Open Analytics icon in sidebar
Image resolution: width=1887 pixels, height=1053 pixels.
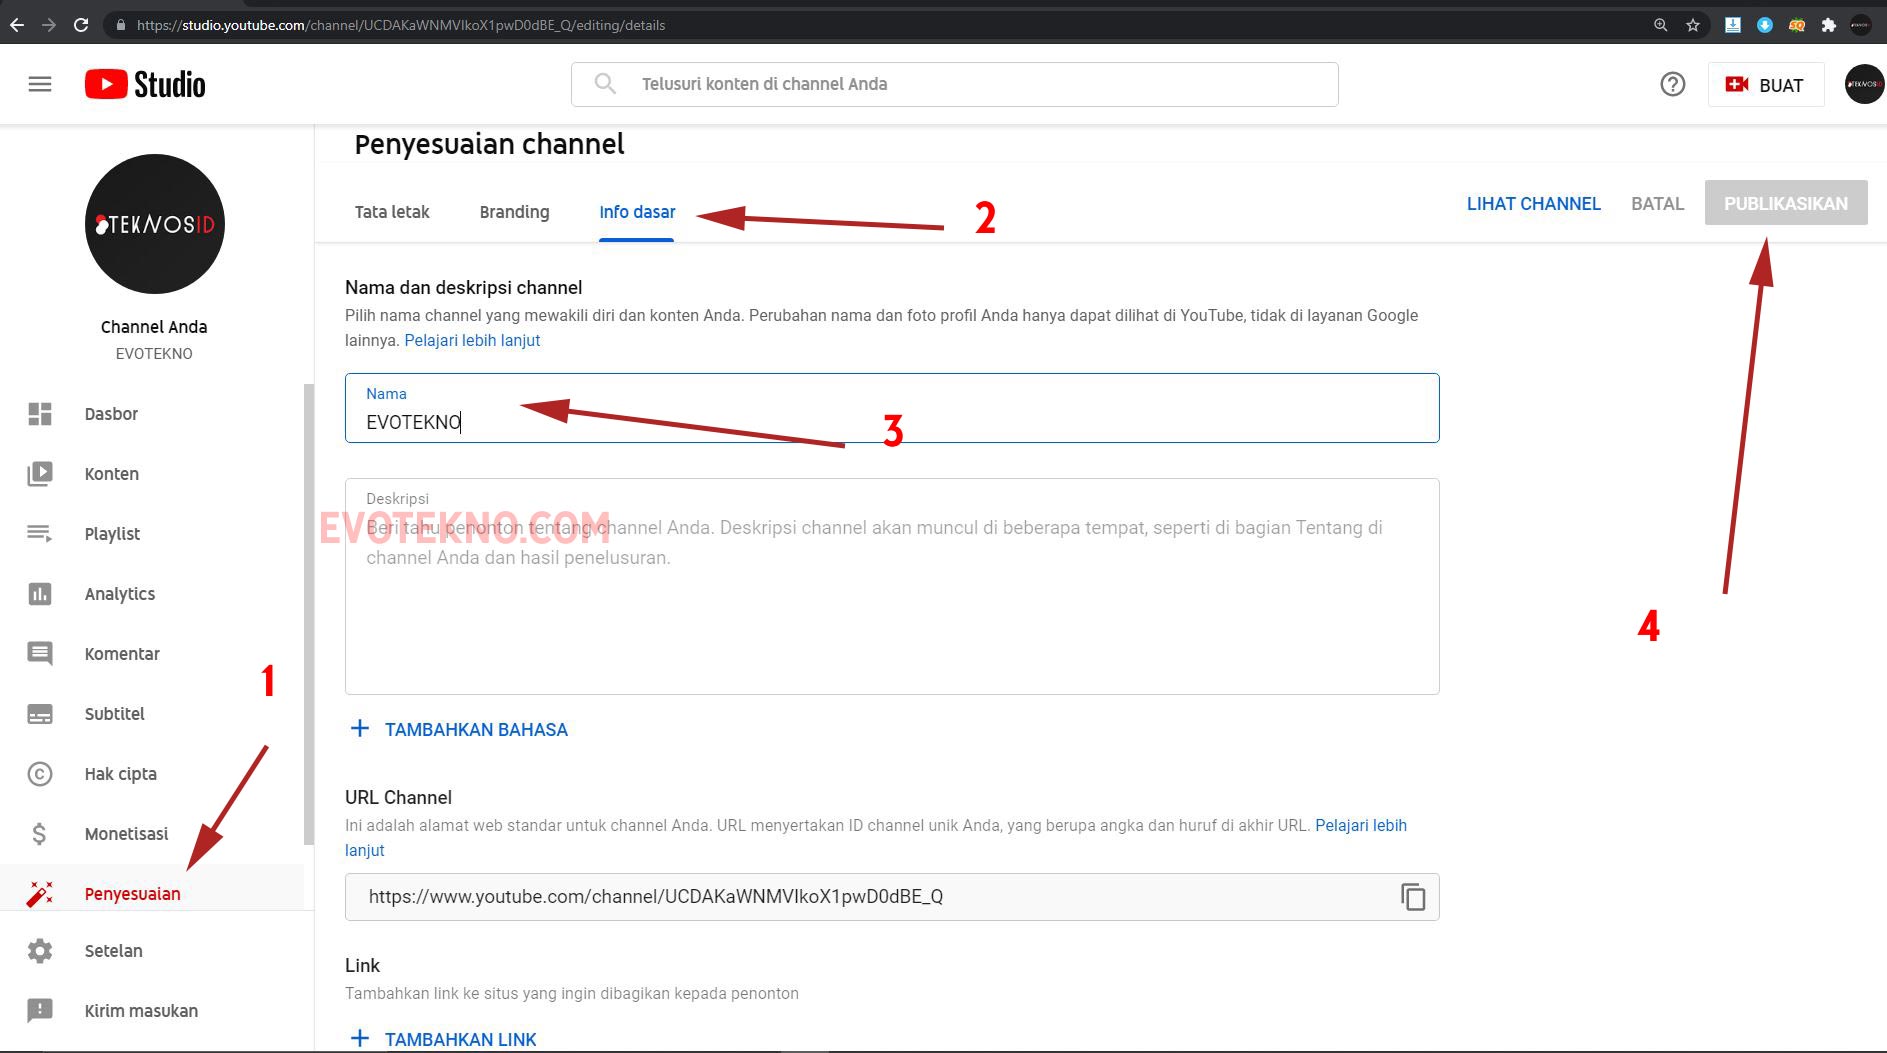40,594
